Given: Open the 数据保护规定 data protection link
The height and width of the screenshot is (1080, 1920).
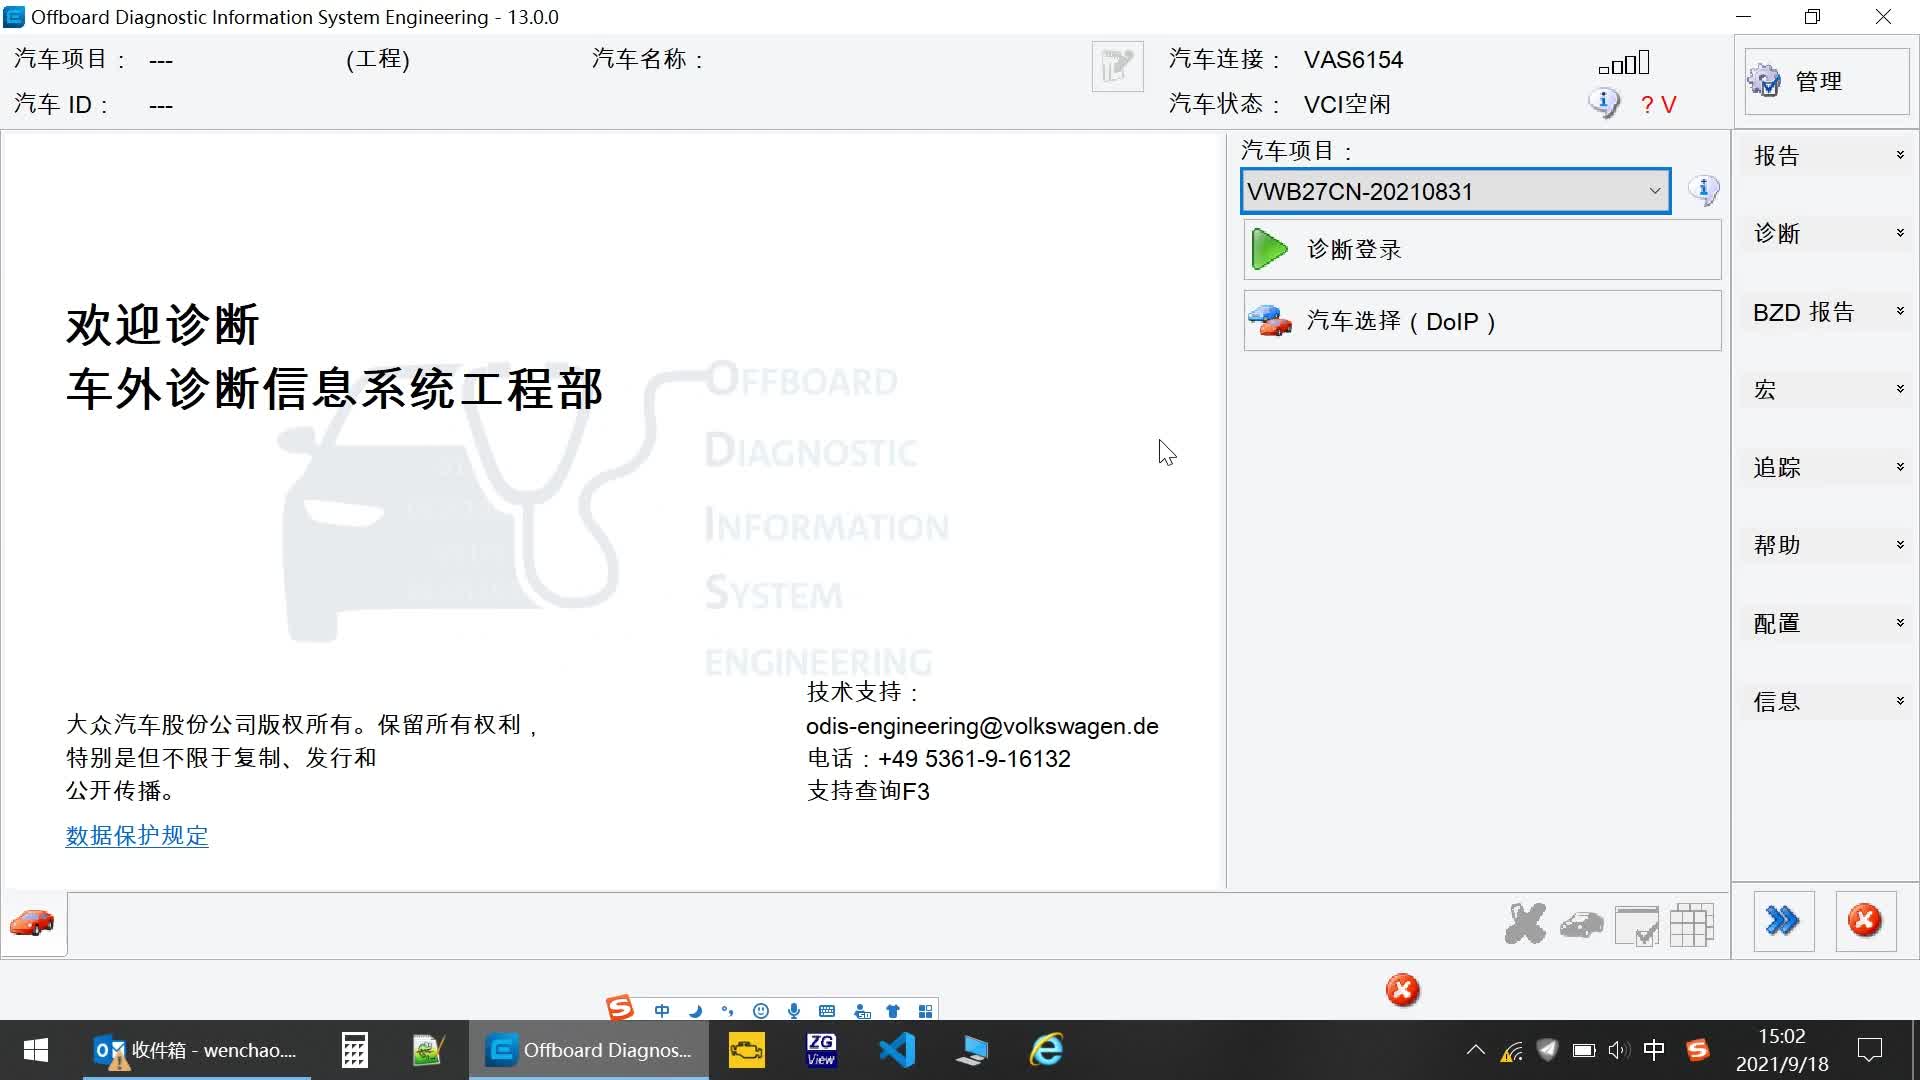Looking at the screenshot, I should [137, 836].
